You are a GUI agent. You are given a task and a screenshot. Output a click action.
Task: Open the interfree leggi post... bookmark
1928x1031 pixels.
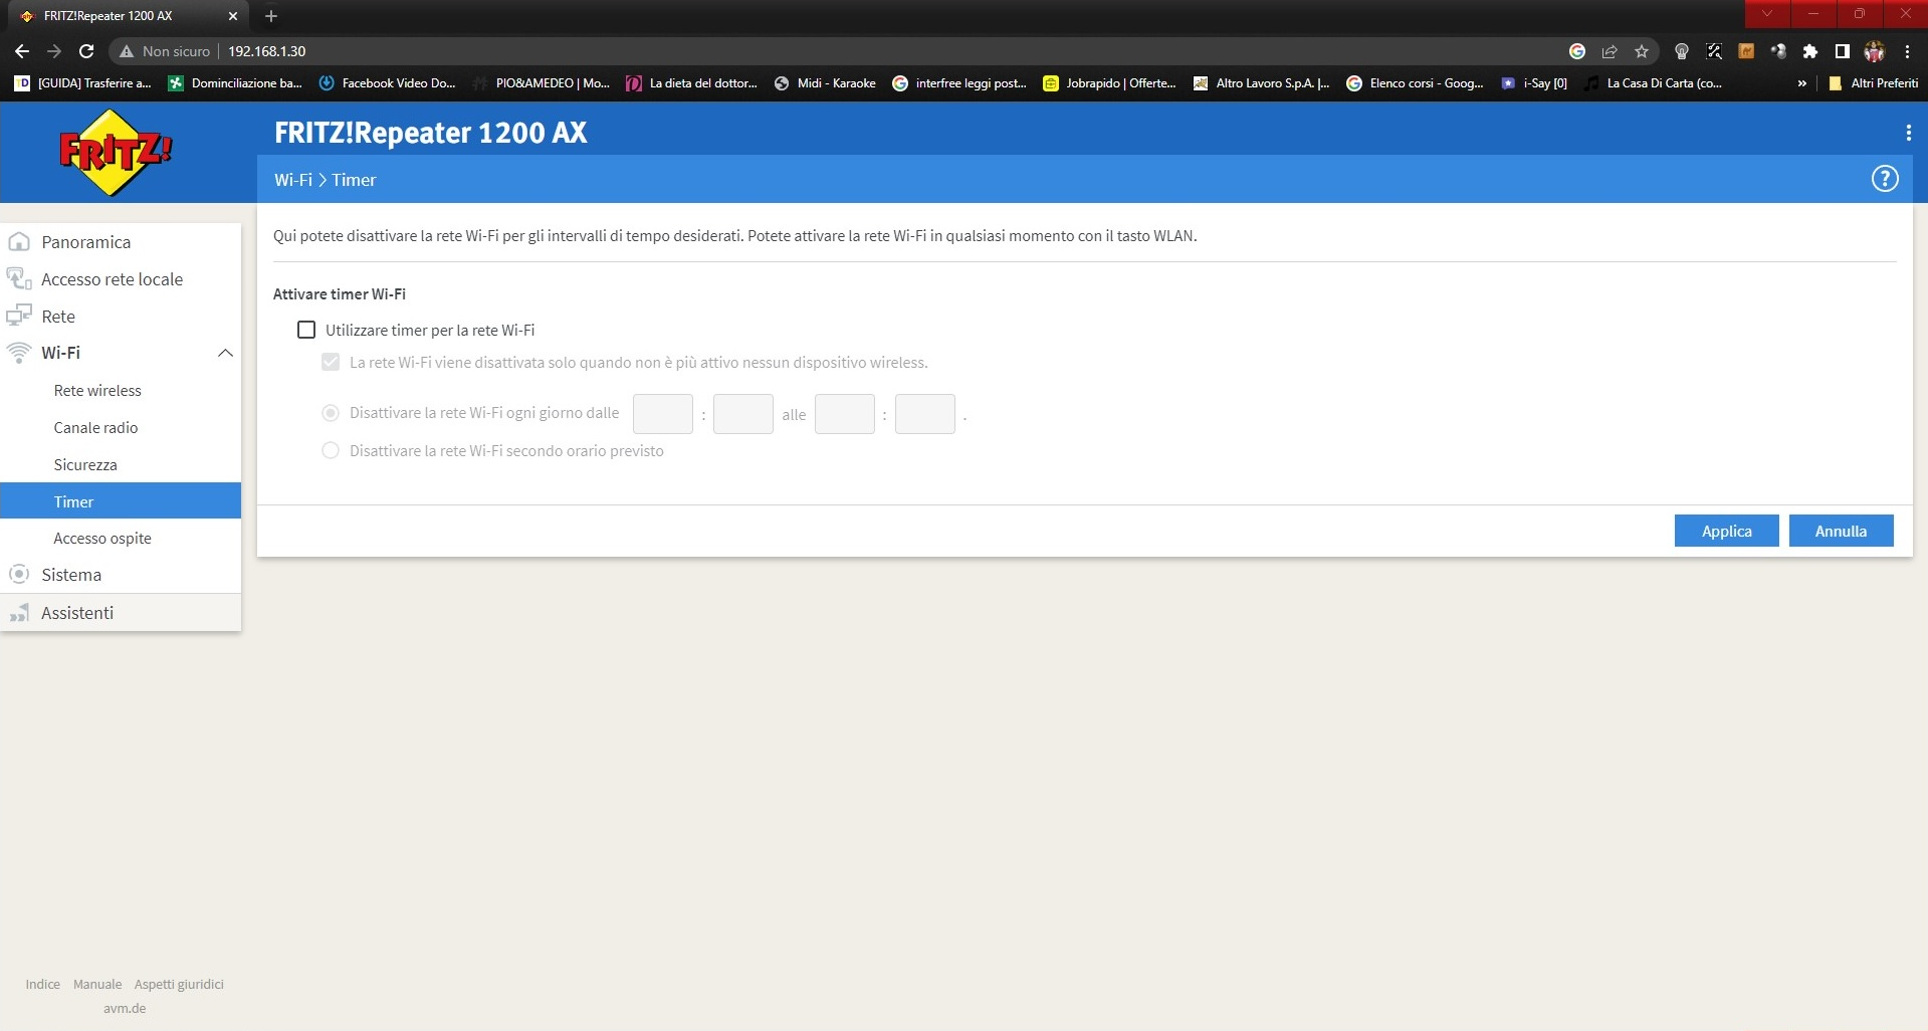[x=960, y=83]
